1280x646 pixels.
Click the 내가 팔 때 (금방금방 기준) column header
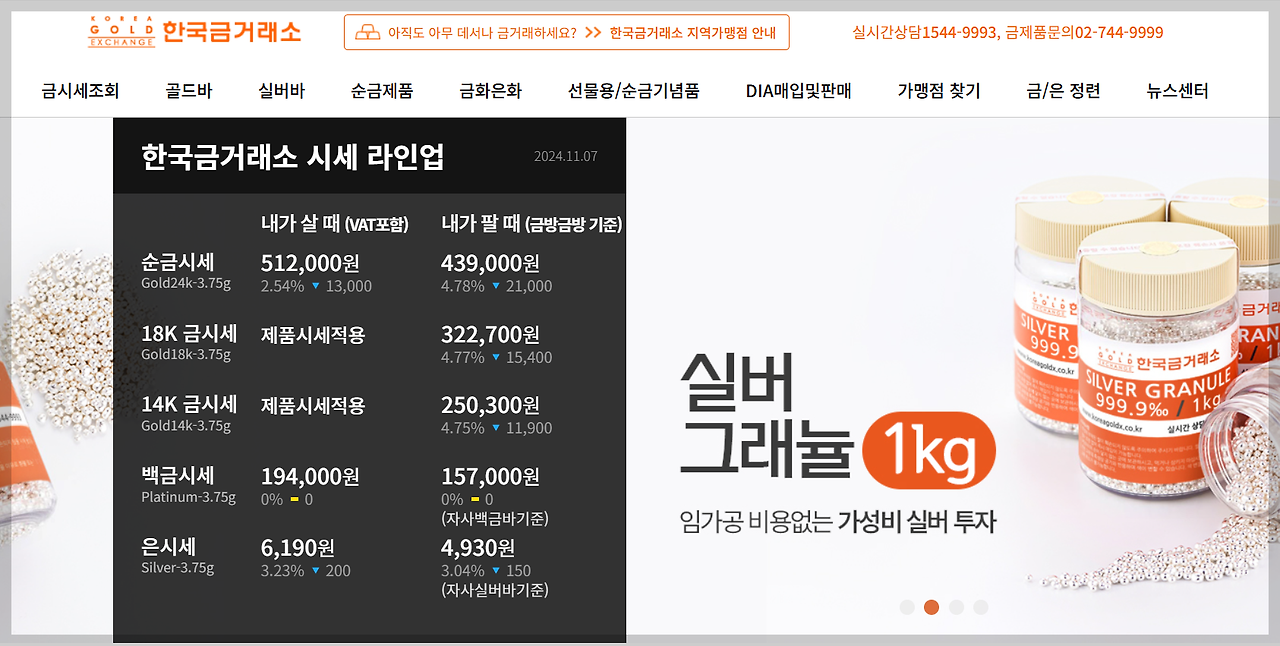click(531, 224)
